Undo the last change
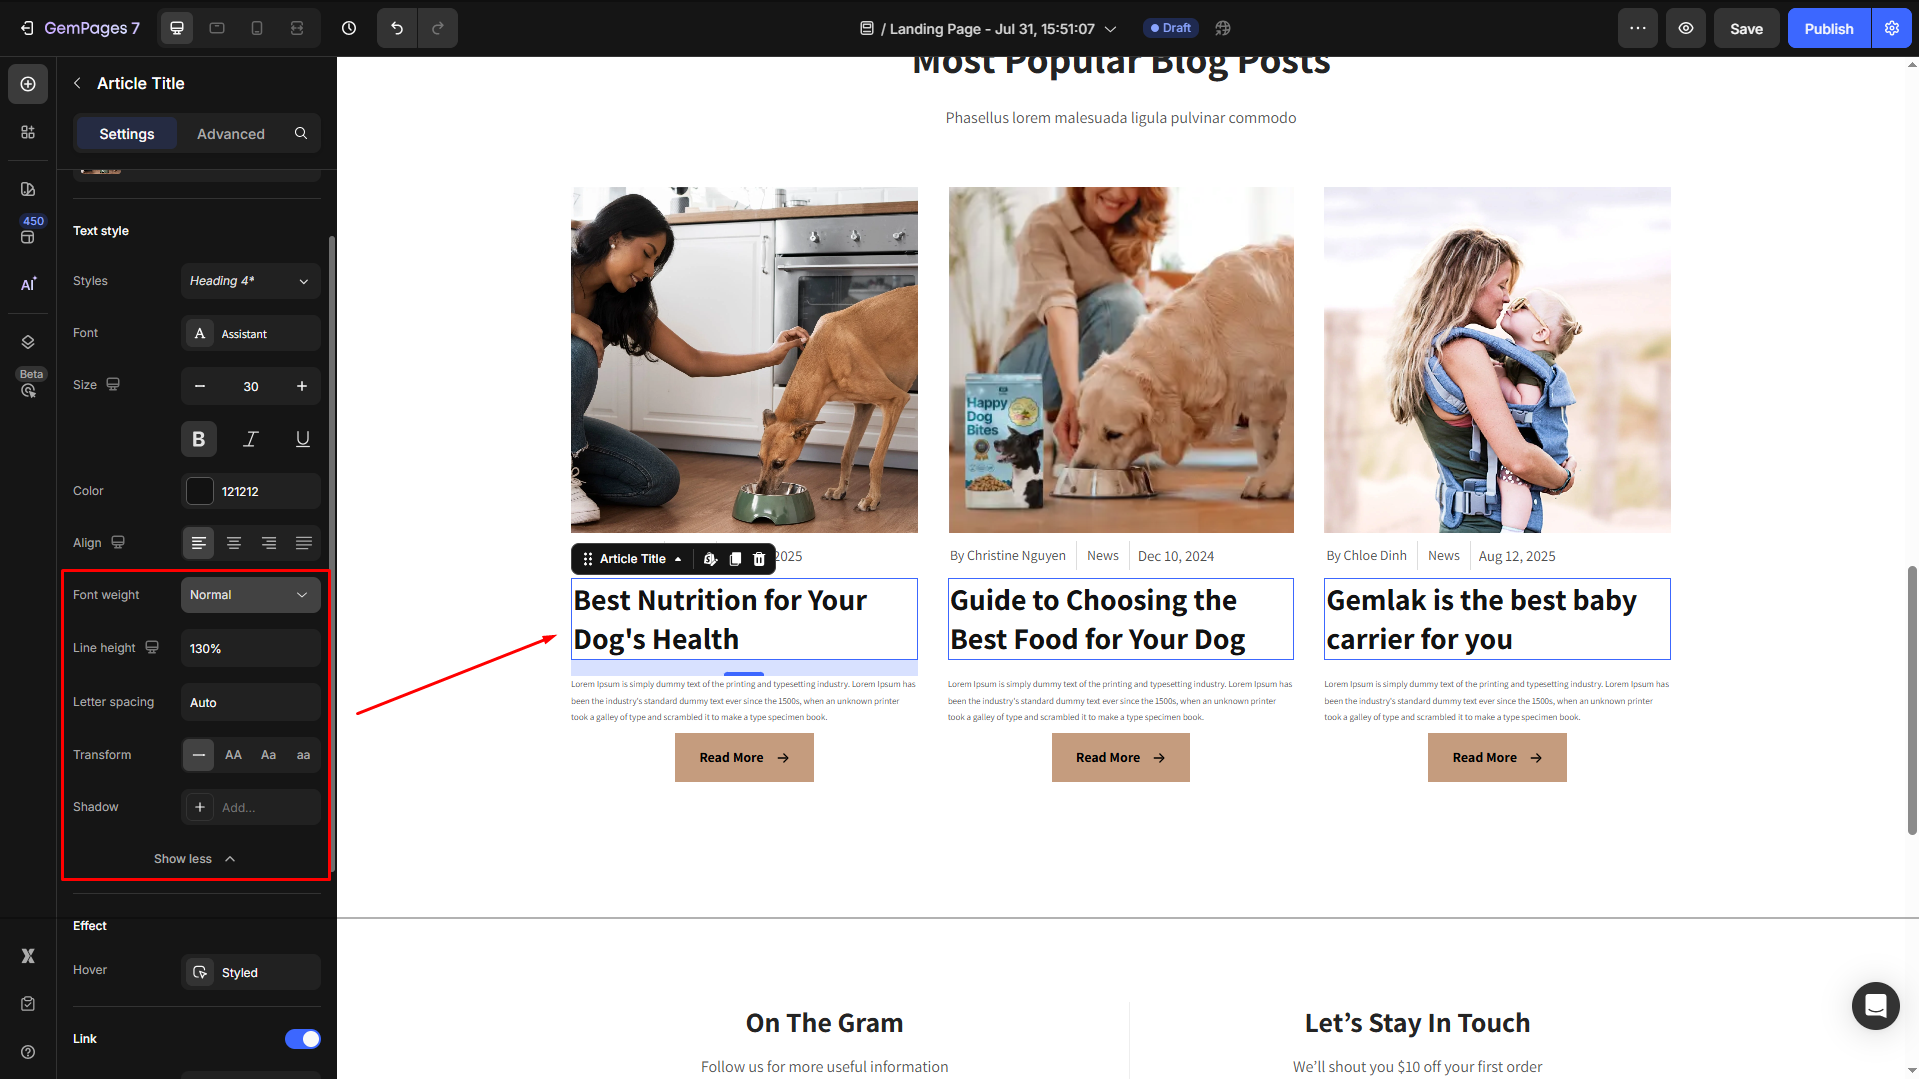 coord(397,28)
